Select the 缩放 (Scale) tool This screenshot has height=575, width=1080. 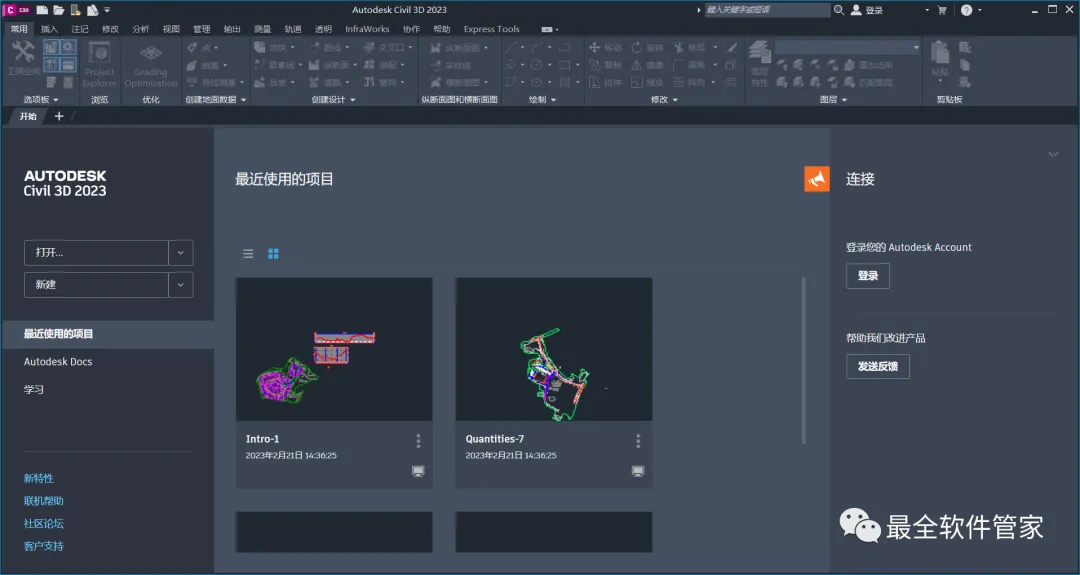(647, 82)
